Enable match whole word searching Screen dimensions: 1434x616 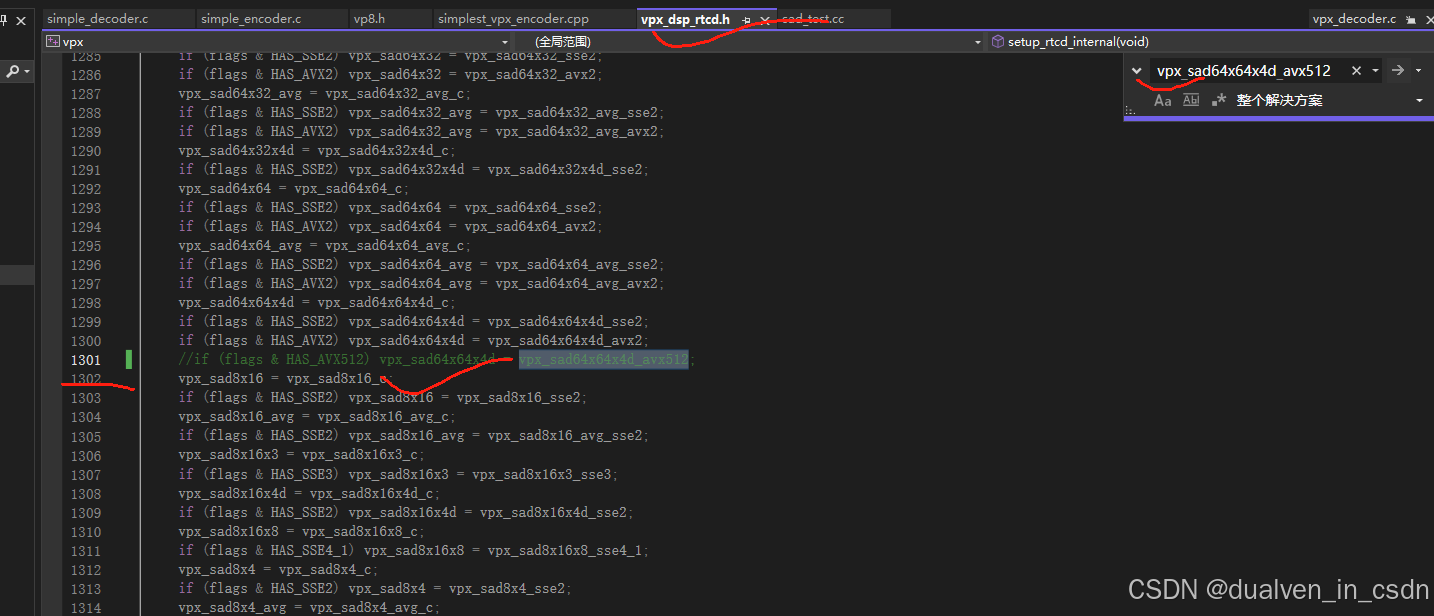[x=1190, y=100]
